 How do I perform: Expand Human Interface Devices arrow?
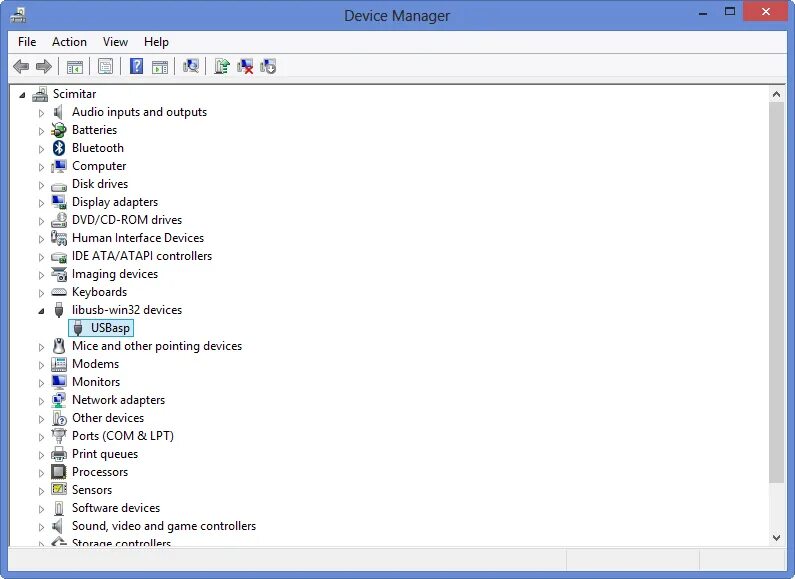(x=41, y=238)
